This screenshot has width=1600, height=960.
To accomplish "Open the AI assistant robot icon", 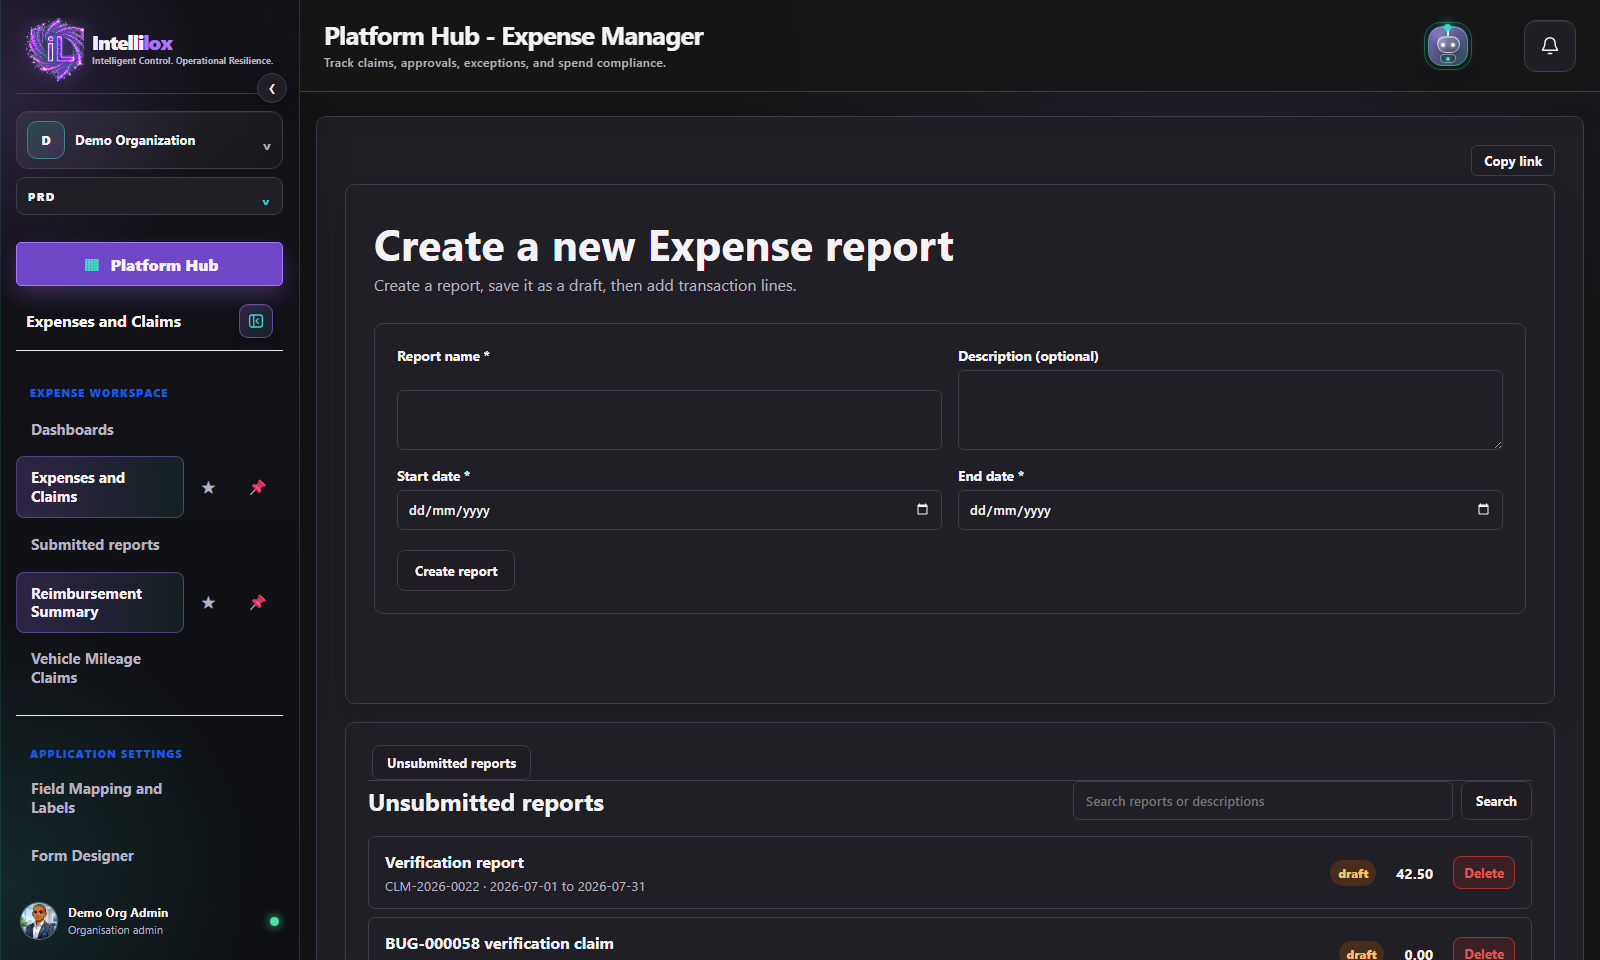I will point(1448,46).
